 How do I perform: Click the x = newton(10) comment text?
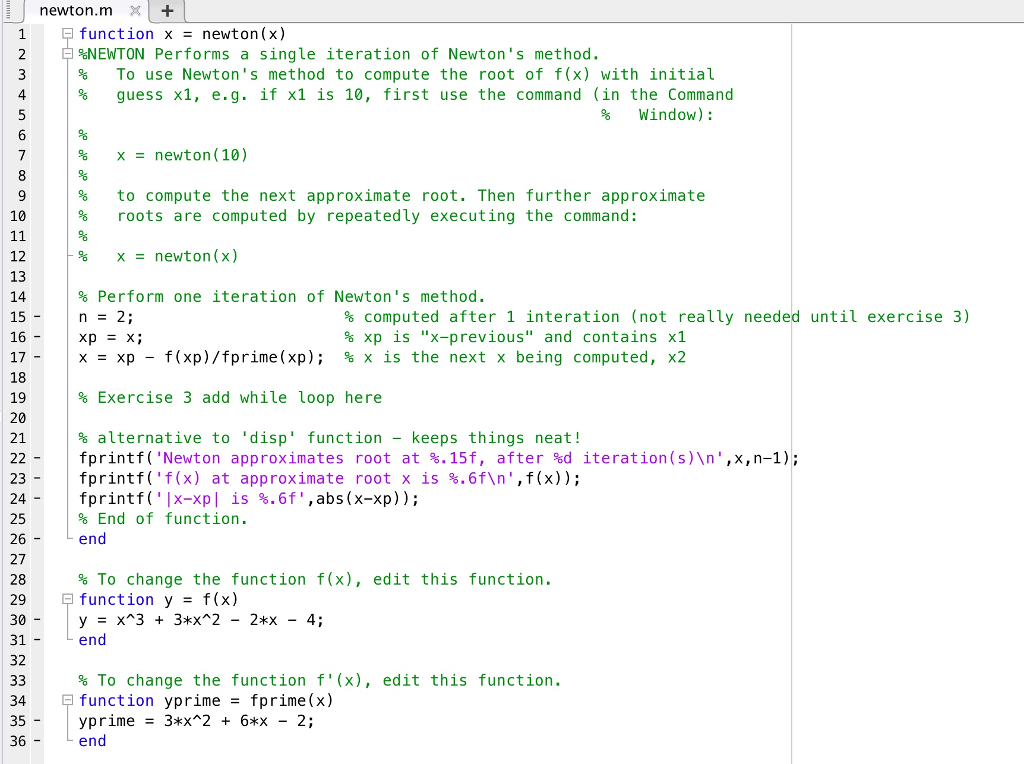(x=182, y=155)
